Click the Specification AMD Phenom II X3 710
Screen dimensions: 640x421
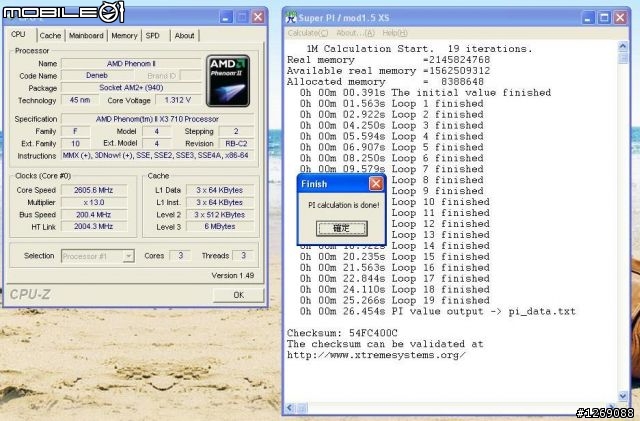[157, 119]
